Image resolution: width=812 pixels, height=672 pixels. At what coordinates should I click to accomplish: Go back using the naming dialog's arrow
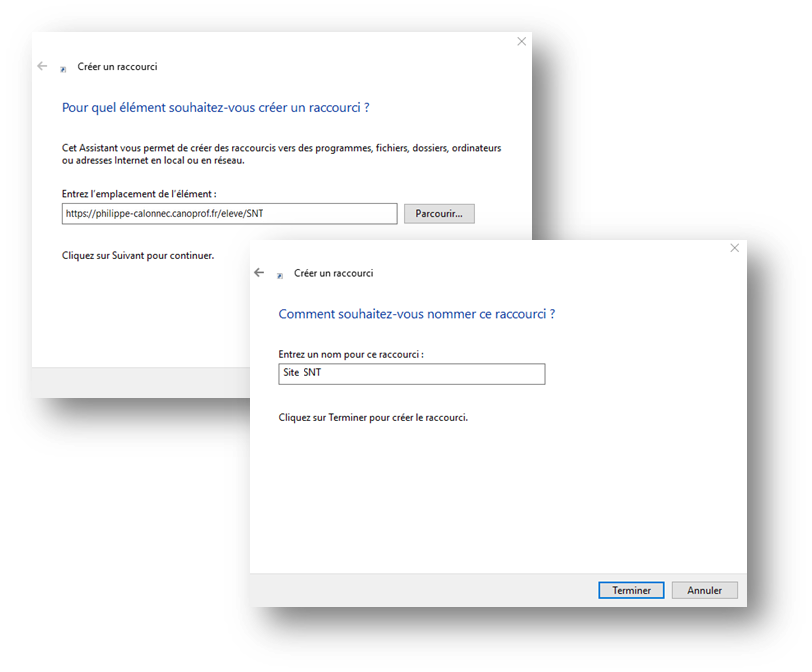pyautogui.click(x=259, y=272)
